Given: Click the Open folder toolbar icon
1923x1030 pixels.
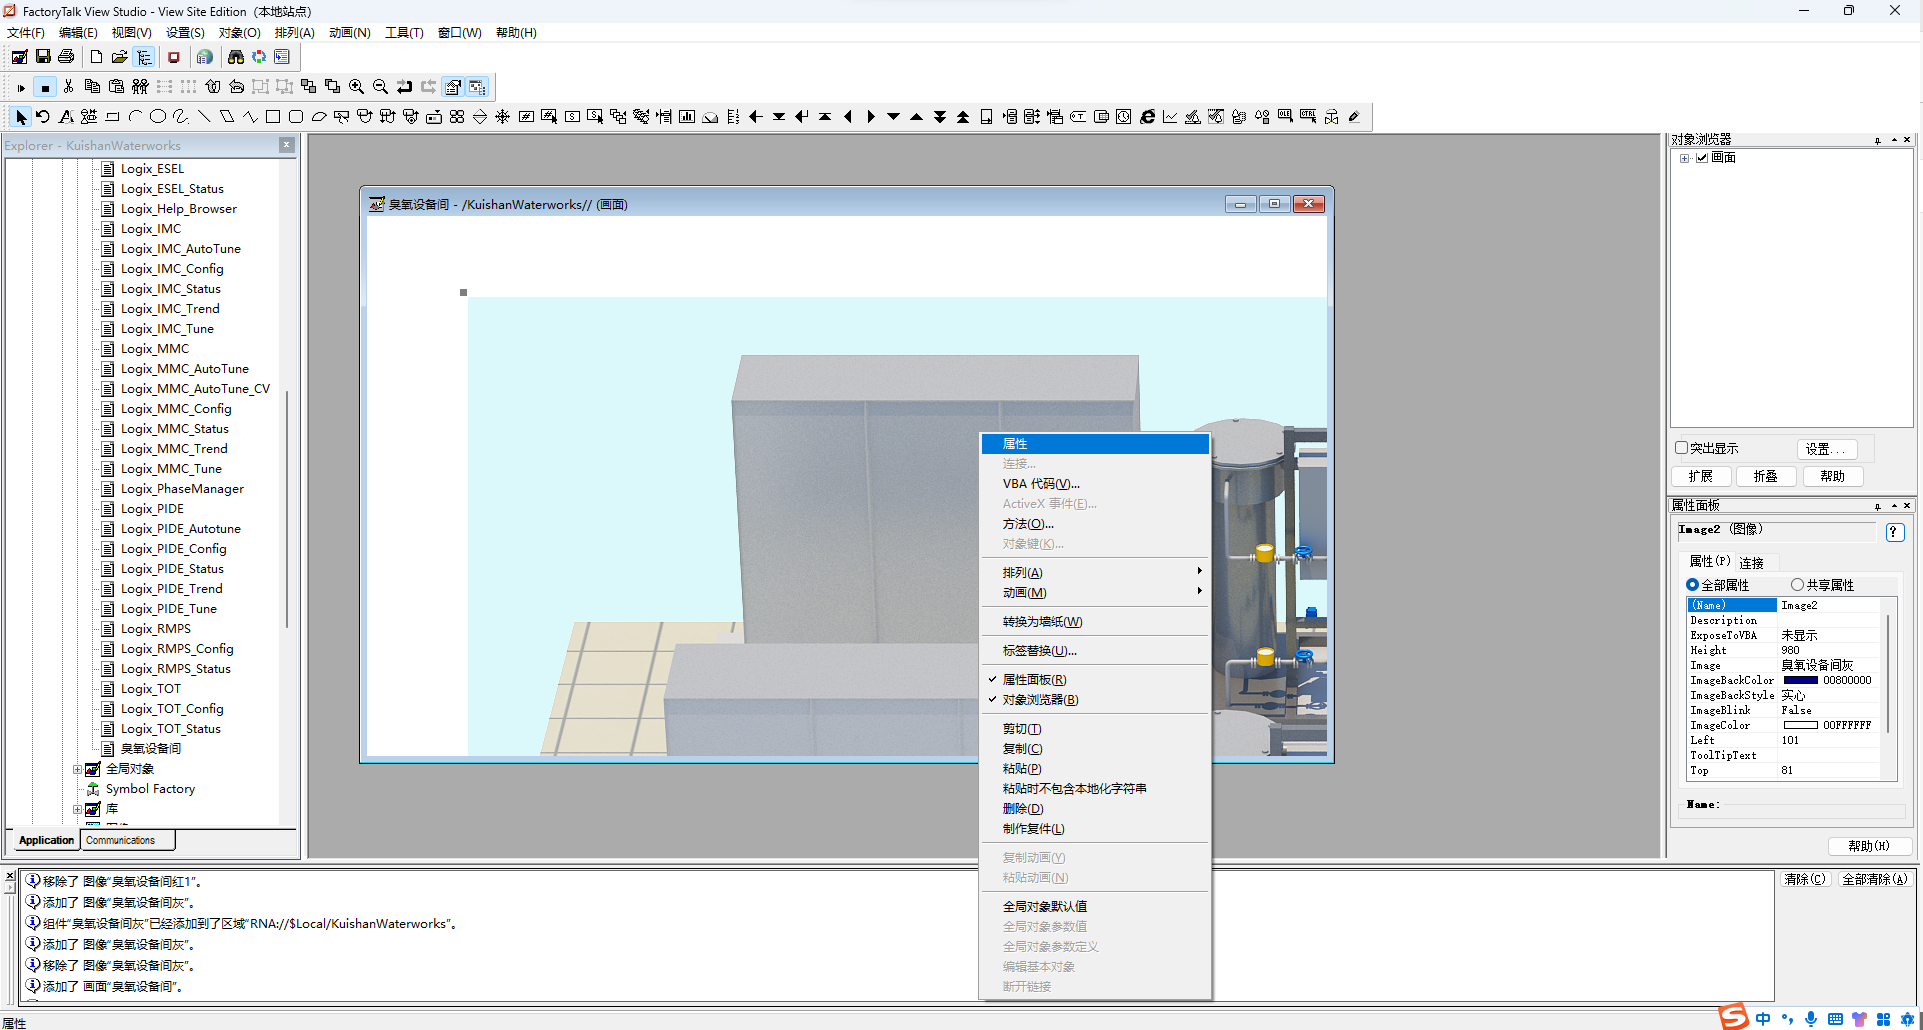Looking at the screenshot, I should point(119,57).
